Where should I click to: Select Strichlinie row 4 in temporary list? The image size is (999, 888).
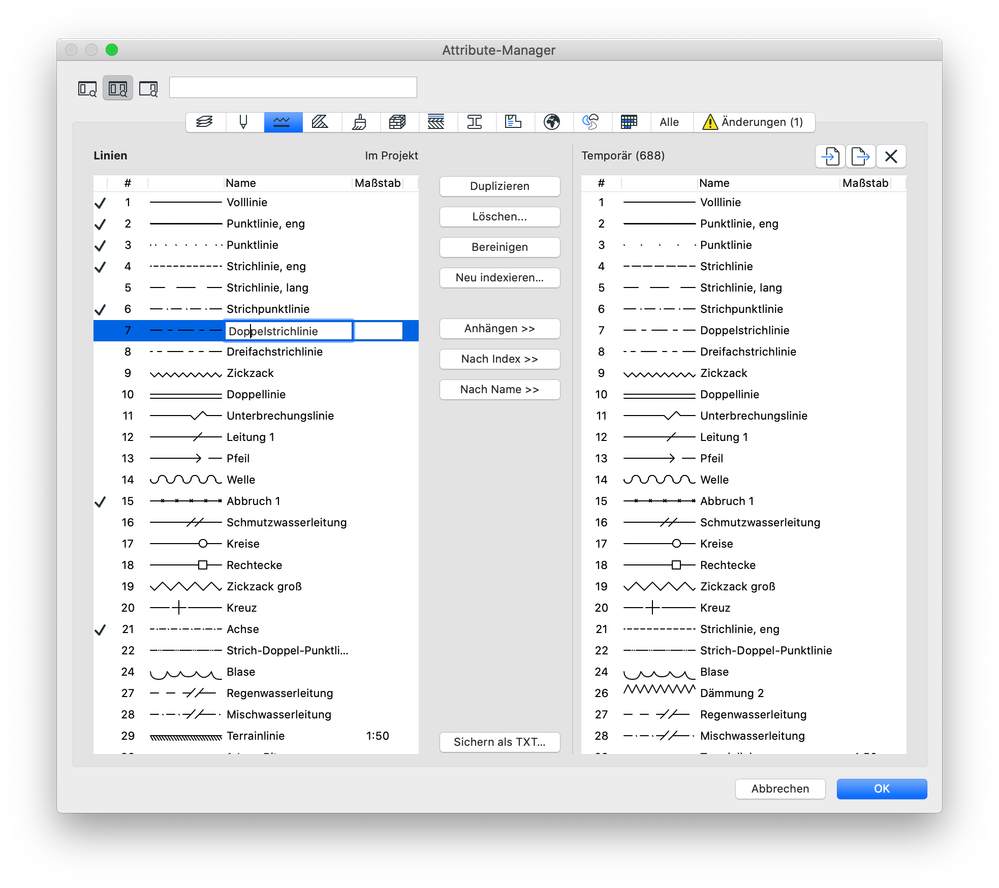744,266
